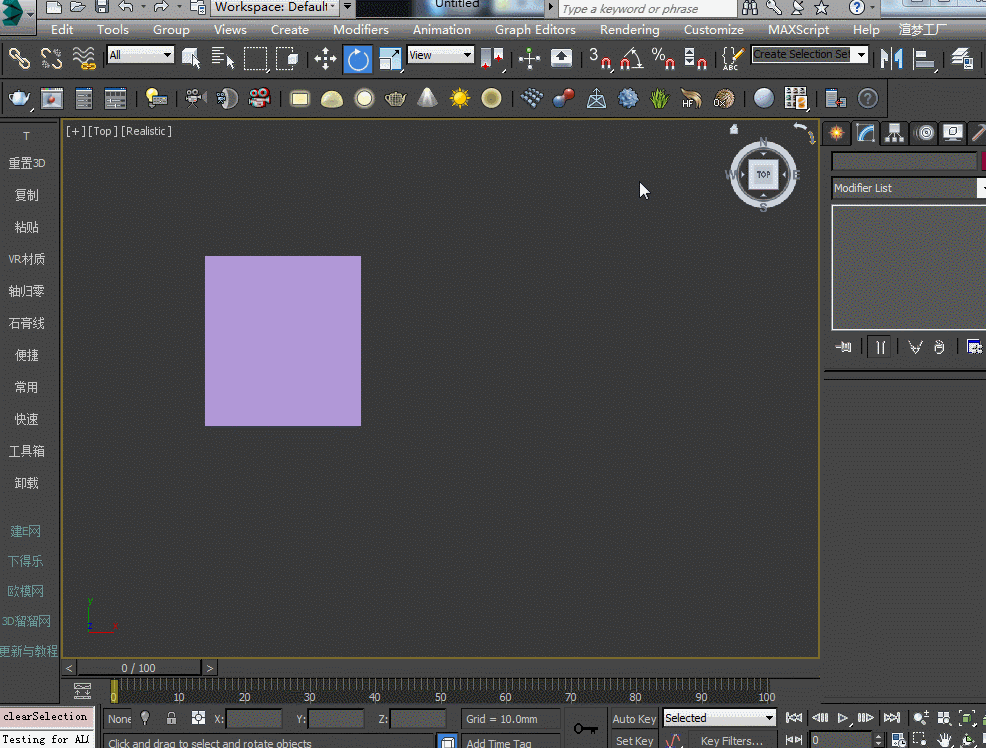Click the Select and Link chain icon
986x748 pixels.
(x=19, y=58)
